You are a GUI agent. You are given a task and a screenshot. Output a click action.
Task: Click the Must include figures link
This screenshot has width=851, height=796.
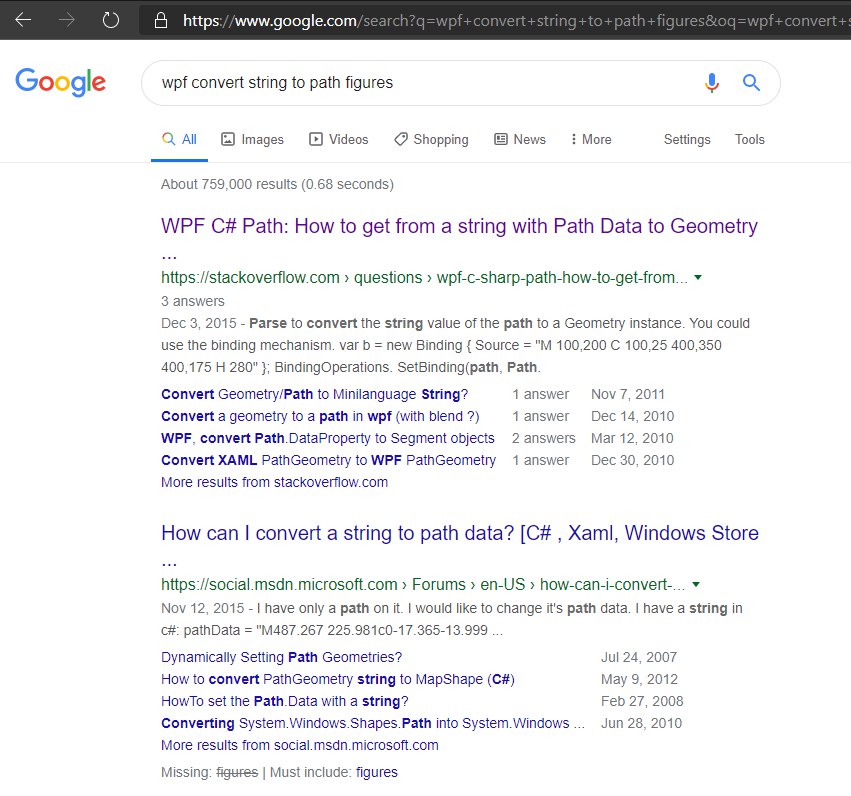377,772
